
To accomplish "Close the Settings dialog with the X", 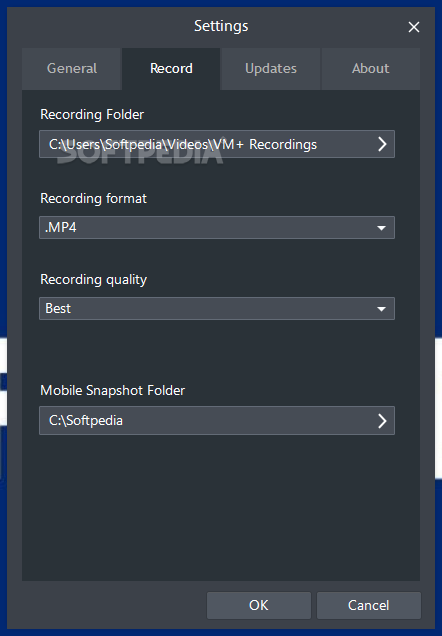I will (x=414, y=27).
